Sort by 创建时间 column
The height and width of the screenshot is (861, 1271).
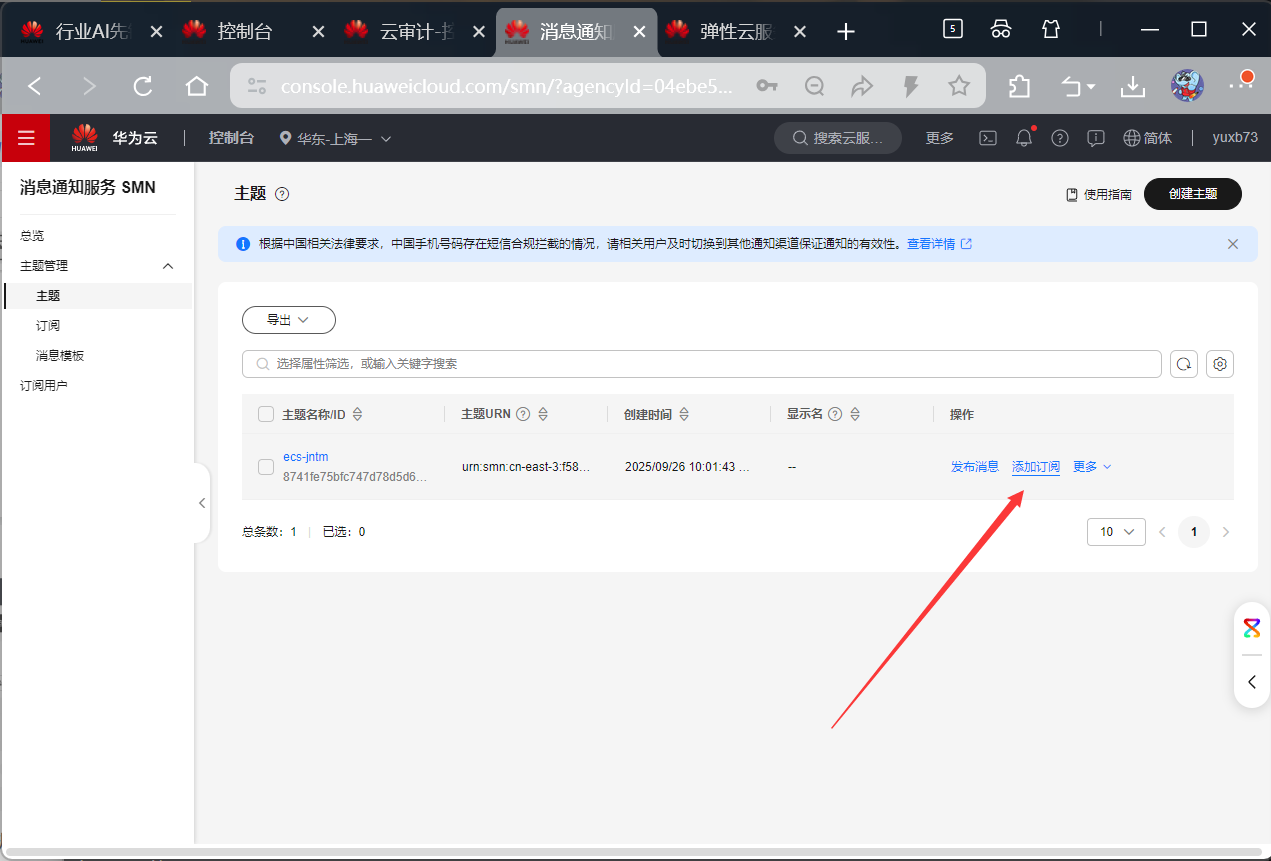684,414
